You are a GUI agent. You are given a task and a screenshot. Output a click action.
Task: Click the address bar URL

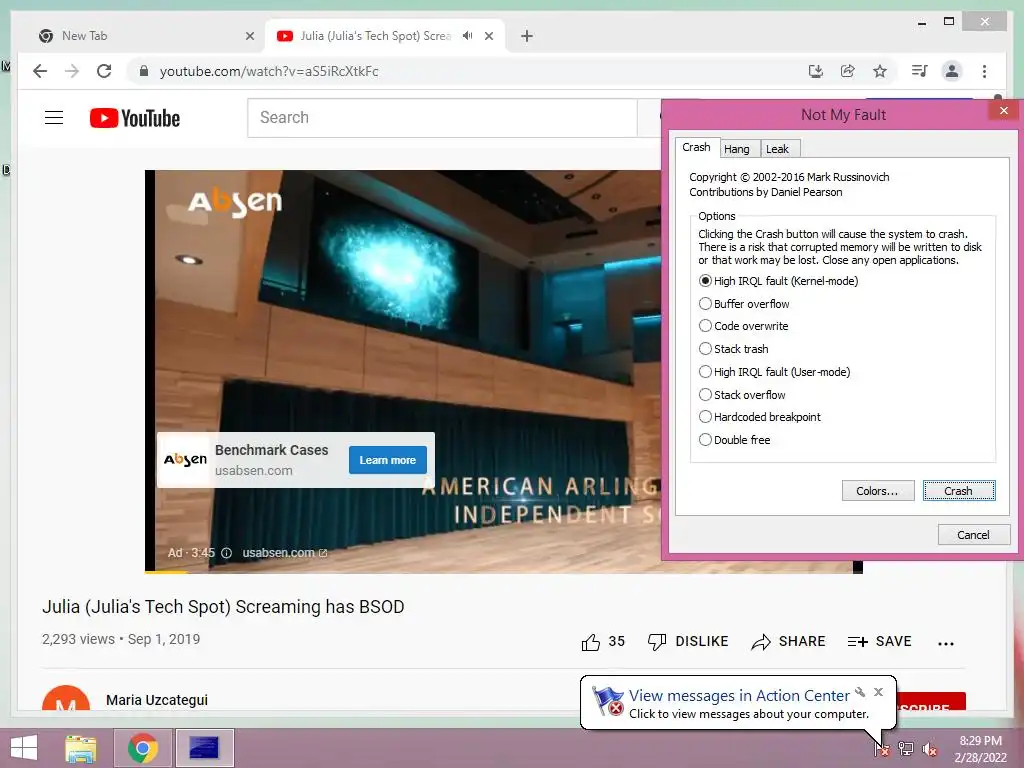tap(269, 71)
